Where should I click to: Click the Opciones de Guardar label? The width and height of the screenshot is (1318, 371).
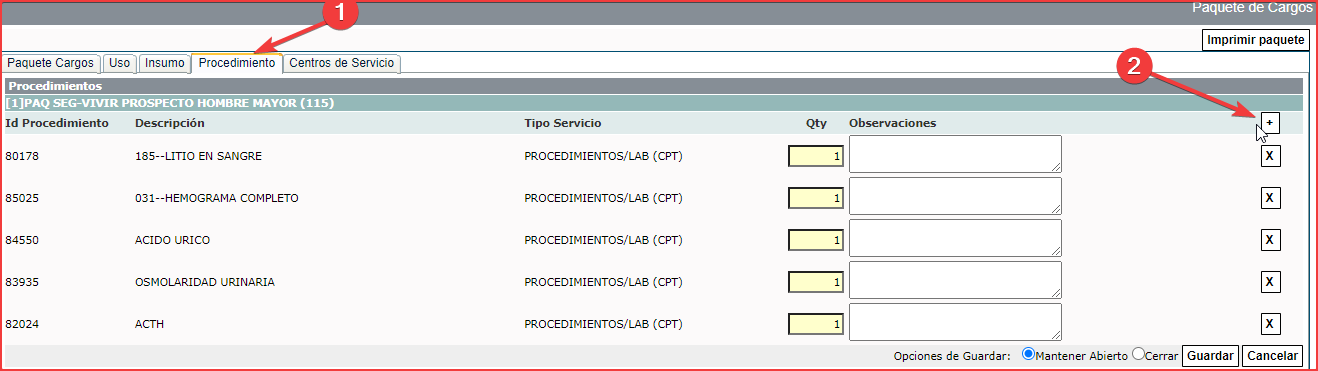952,356
